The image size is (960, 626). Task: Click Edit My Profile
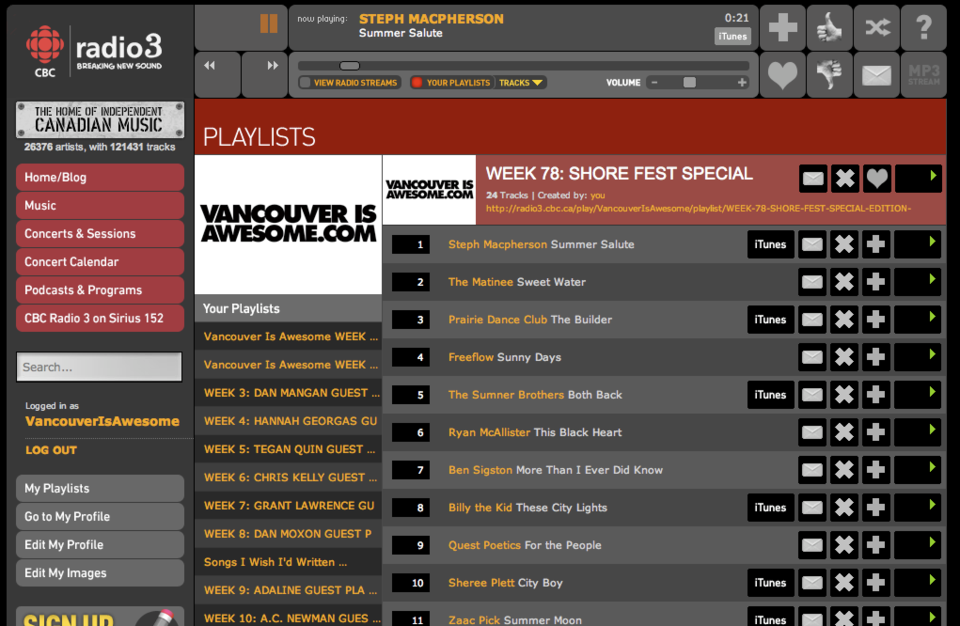tap(100, 545)
